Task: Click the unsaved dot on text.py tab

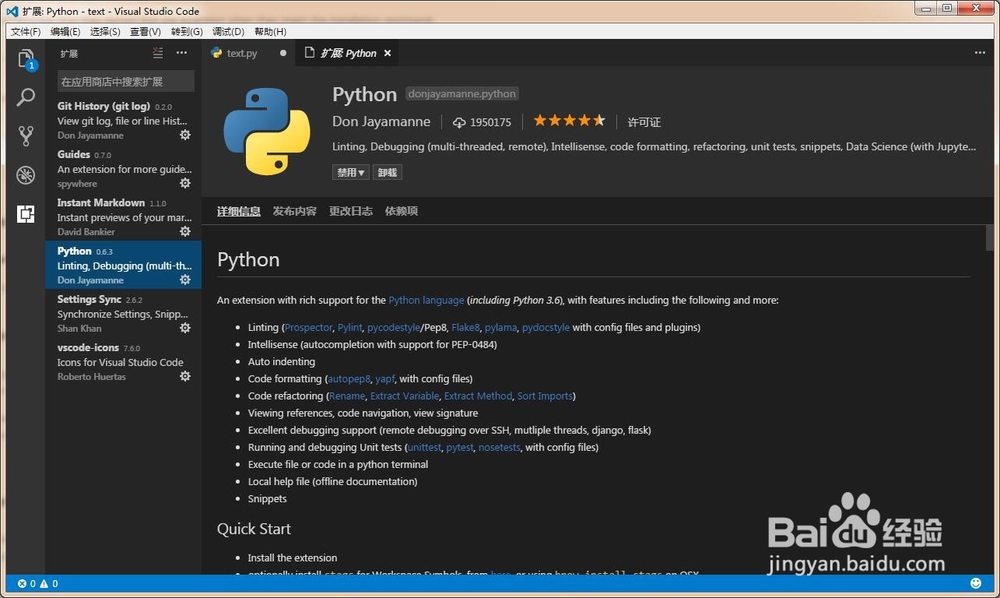Action: (x=283, y=53)
